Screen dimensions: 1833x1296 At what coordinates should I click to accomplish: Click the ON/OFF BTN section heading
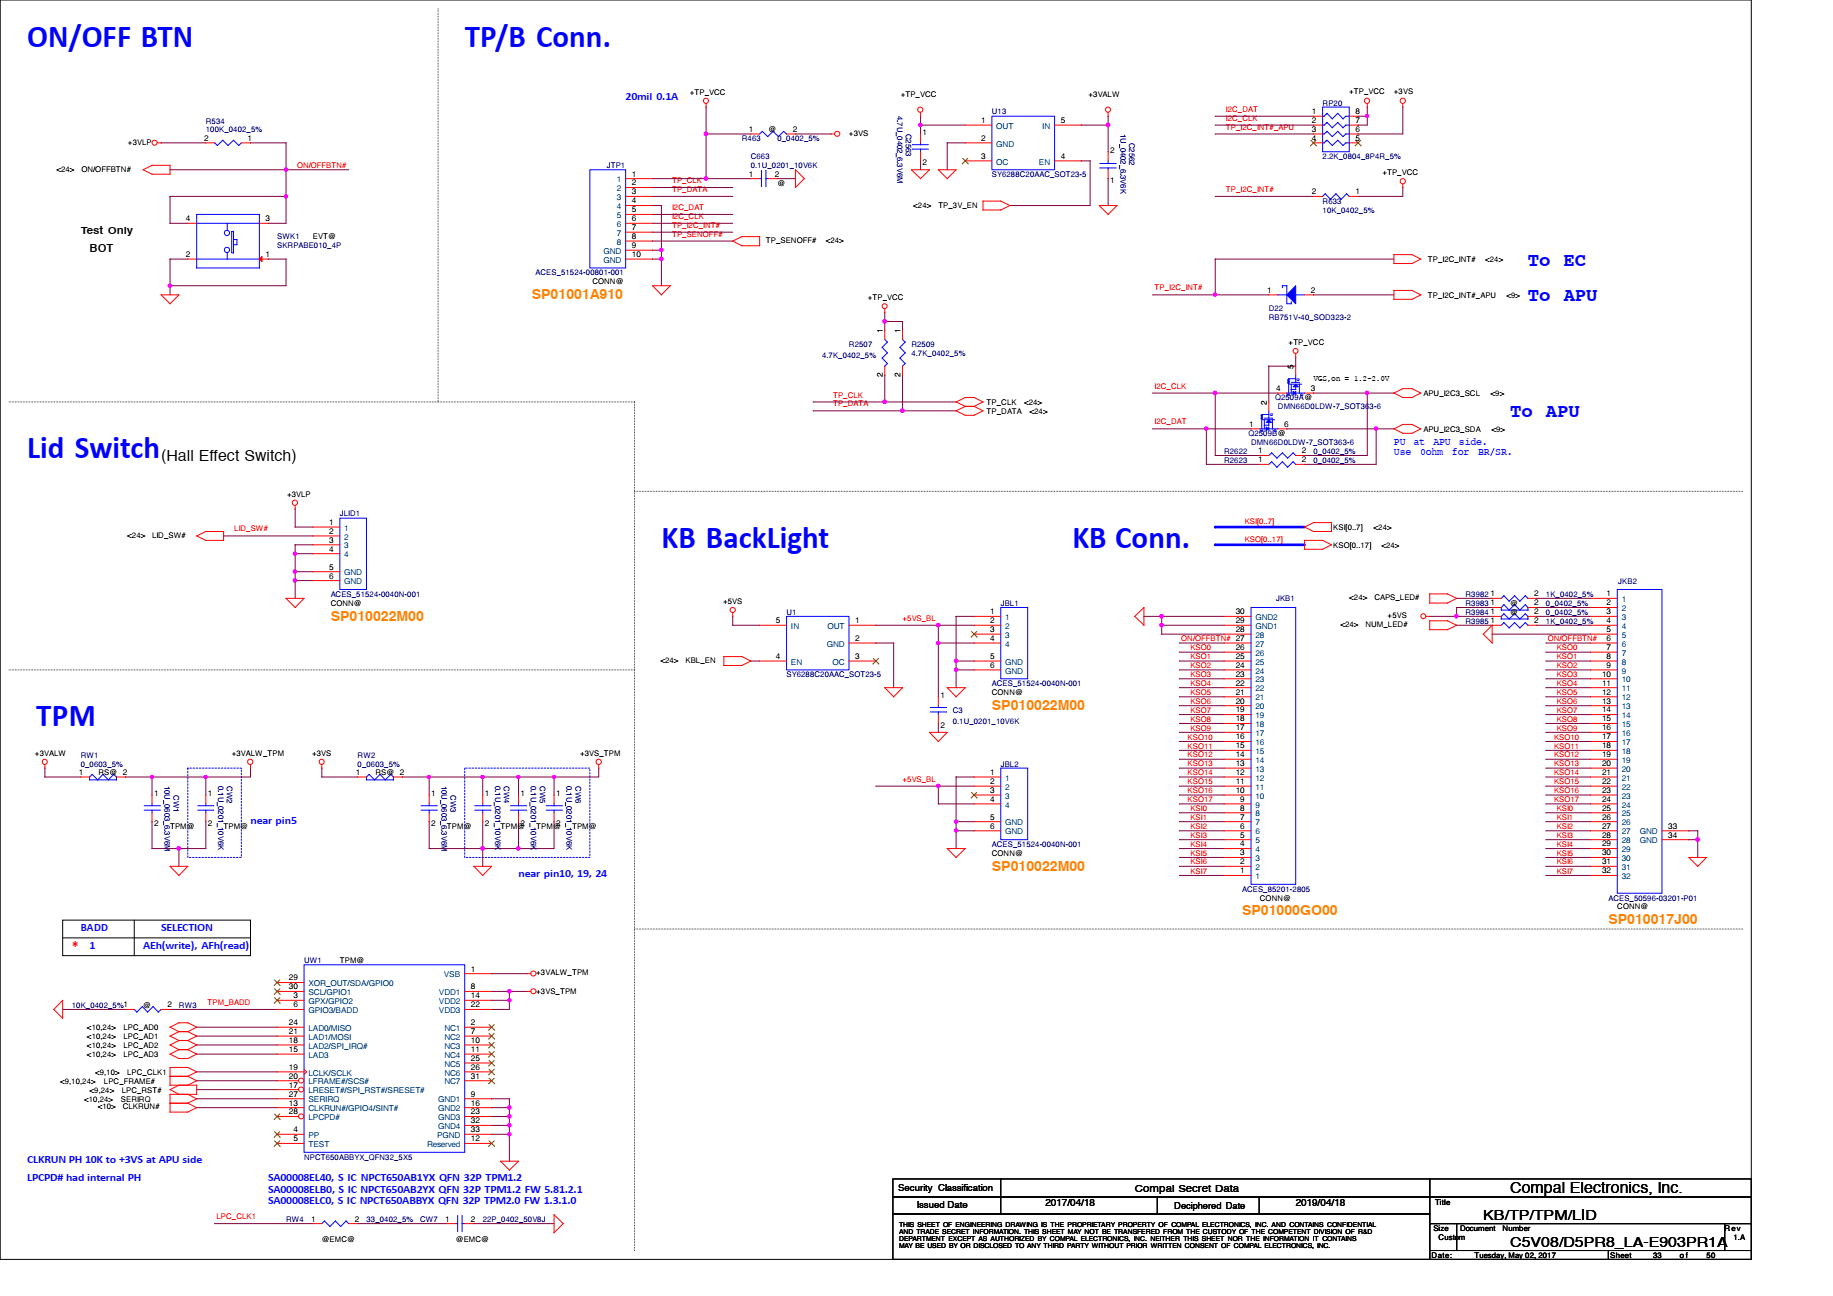[109, 38]
